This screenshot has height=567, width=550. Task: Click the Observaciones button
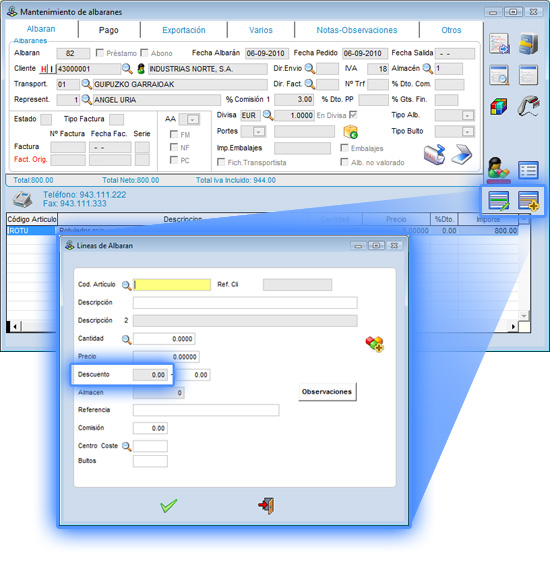(327, 392)
